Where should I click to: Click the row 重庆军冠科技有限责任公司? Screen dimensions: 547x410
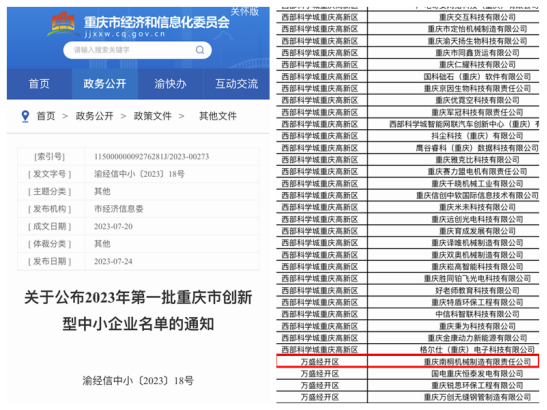pos(407,112)
